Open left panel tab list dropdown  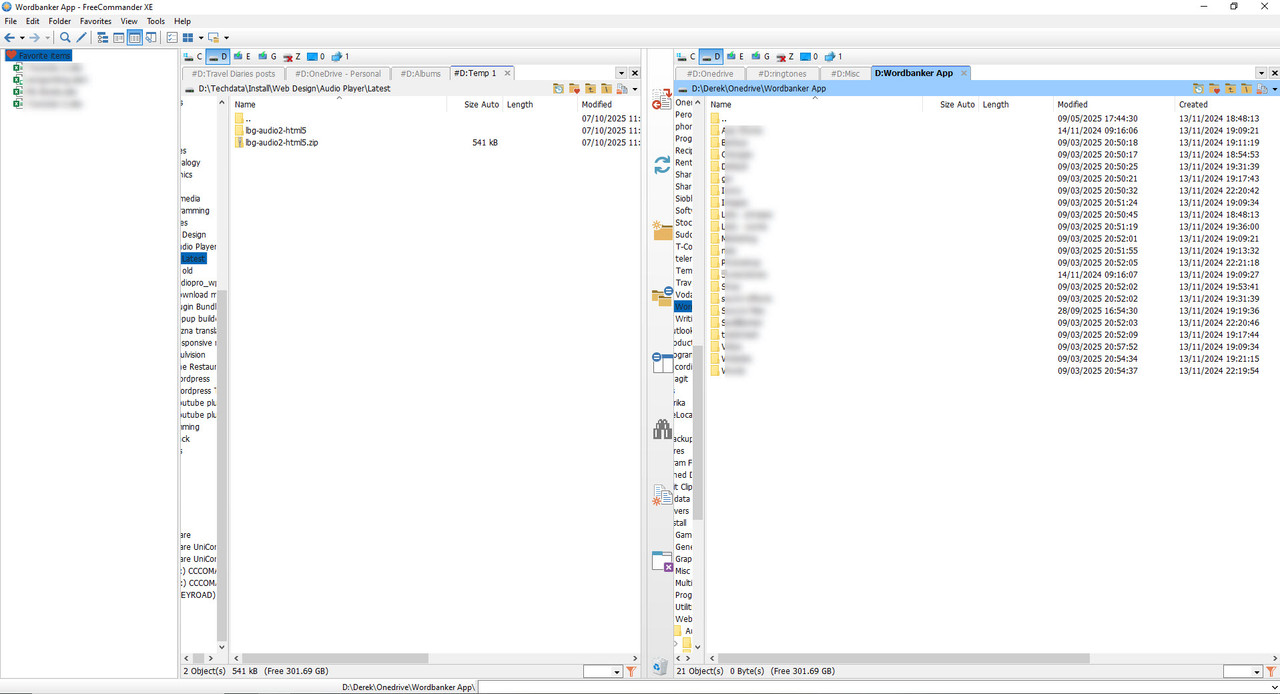click(x=621, y=73)
